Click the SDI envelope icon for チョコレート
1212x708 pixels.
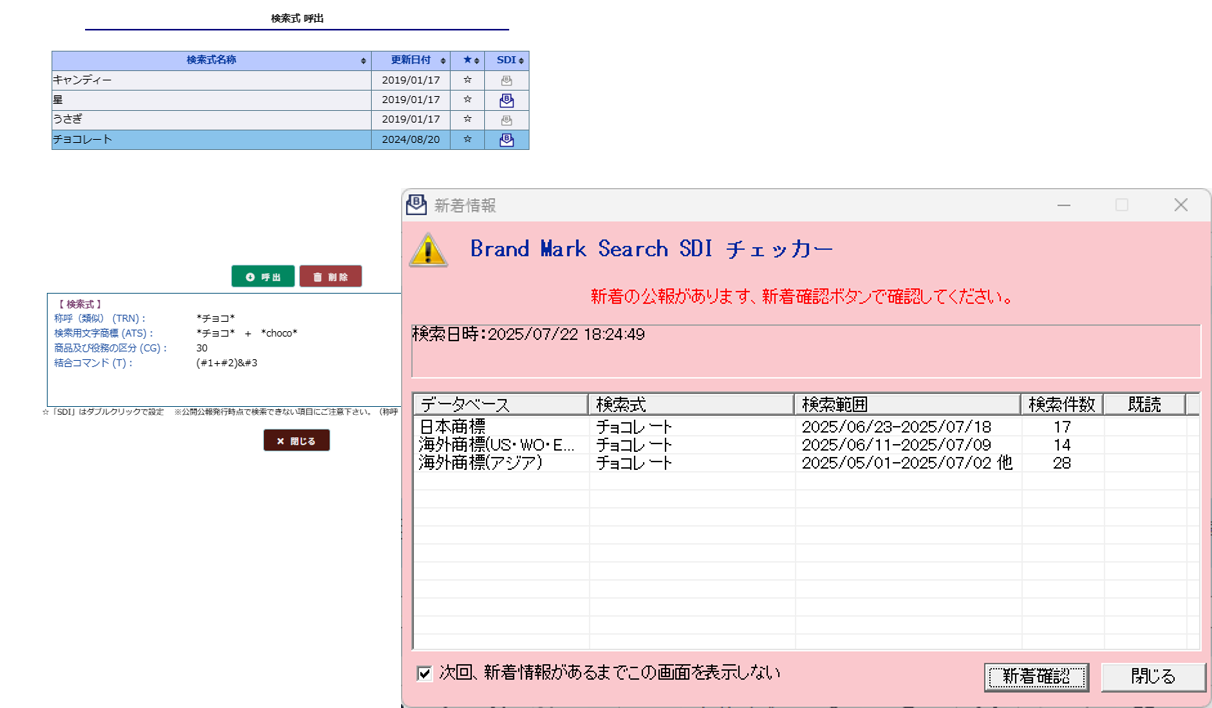point(506,140)
